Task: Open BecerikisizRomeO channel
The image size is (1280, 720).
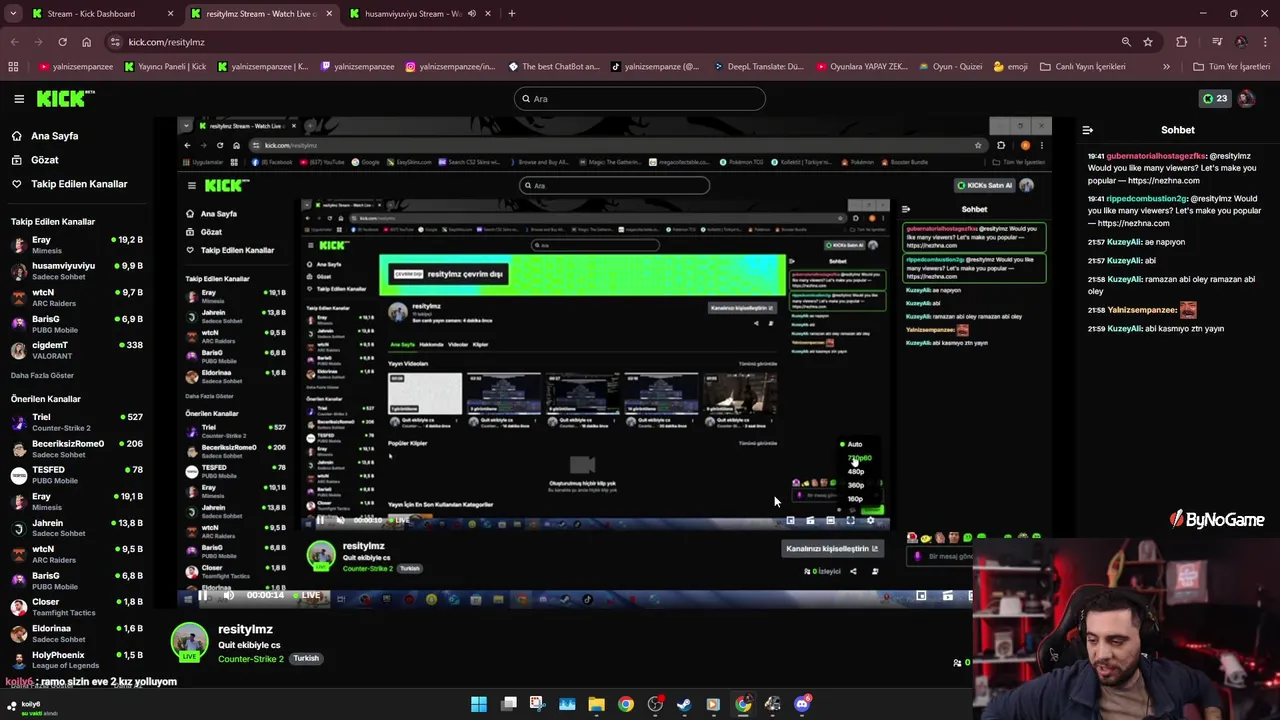Action: coord(77,449)
